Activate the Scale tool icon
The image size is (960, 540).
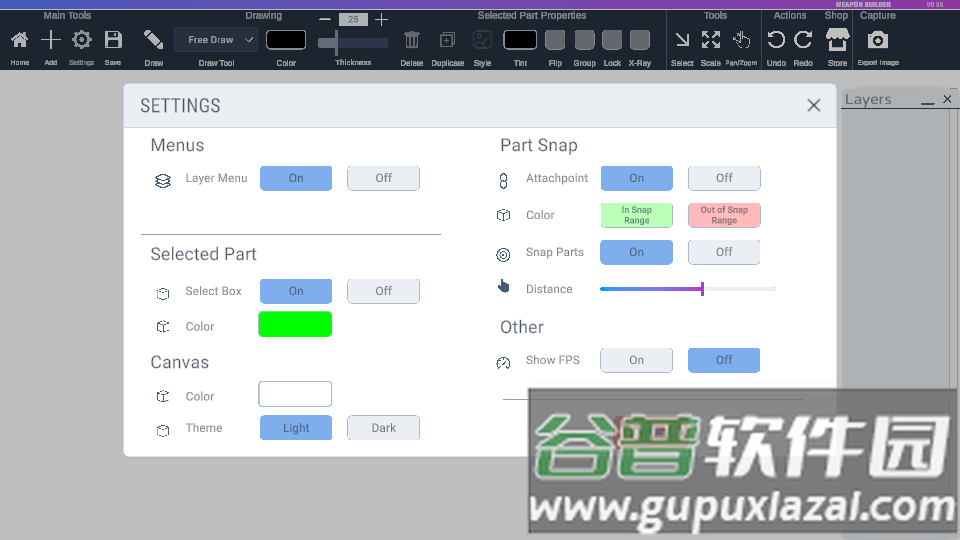(711, 40)
